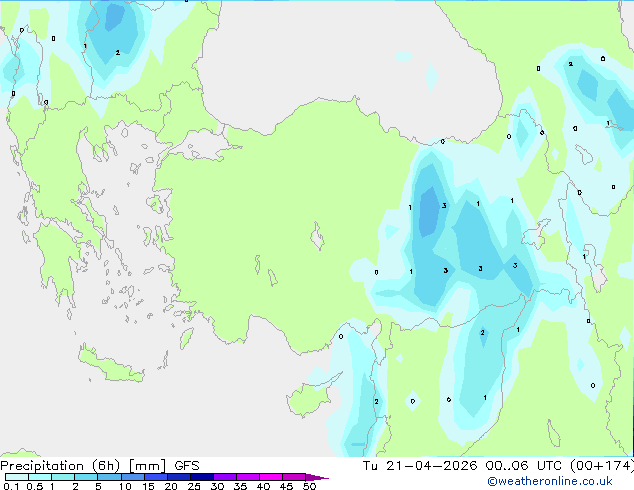Select the 5–10 mm legend color swatch
This screenshot has height=490, width=634.
(x=109, y=477)
